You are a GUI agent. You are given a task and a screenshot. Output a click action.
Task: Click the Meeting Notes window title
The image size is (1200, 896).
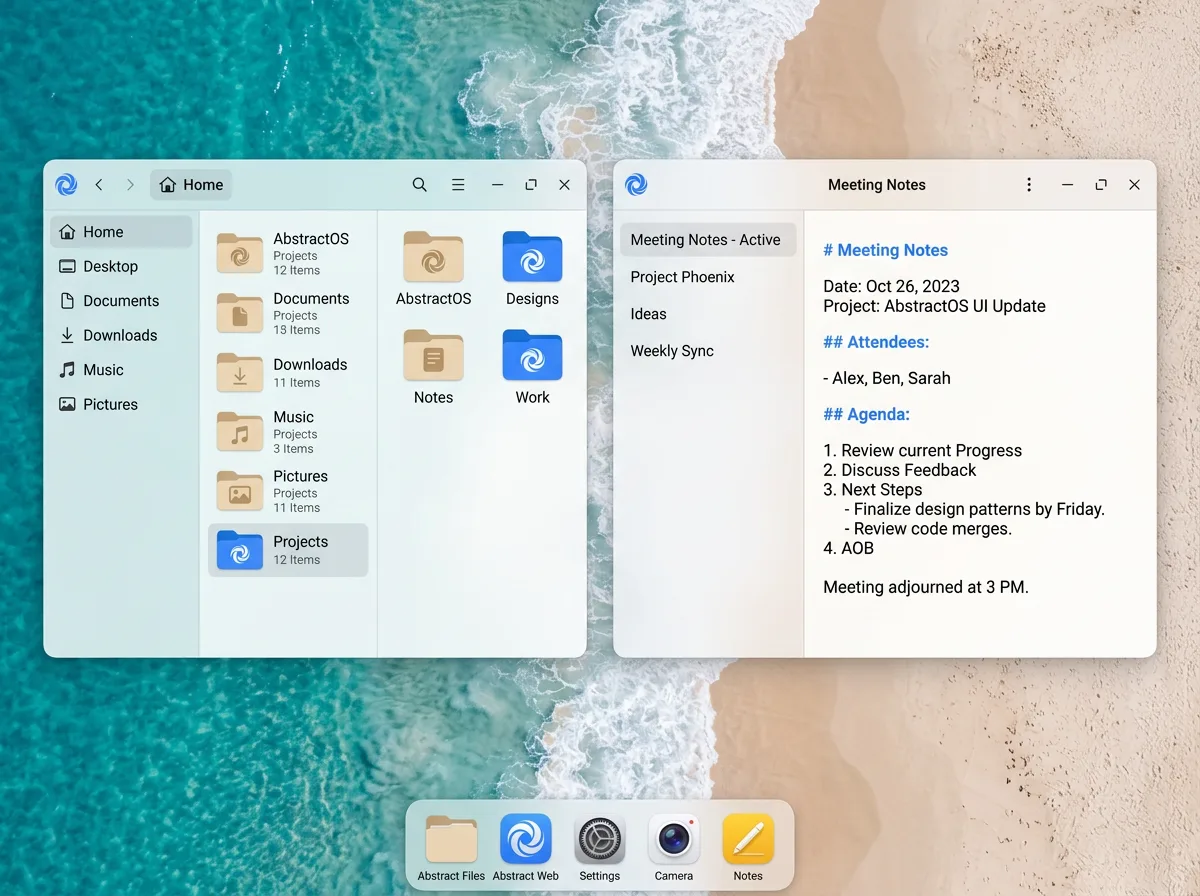pyautogui.click(x=877, y=185)
